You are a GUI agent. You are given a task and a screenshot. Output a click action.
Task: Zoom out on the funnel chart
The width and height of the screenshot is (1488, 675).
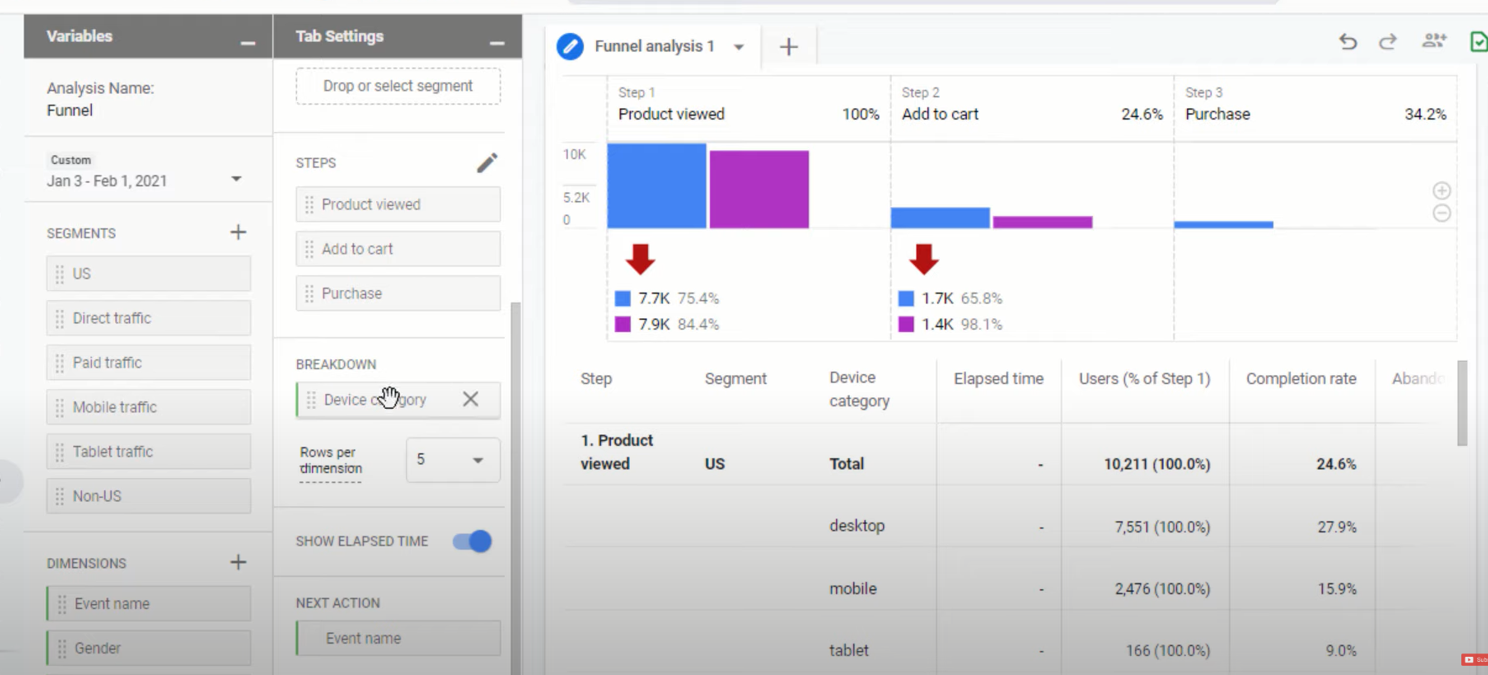1441,213
